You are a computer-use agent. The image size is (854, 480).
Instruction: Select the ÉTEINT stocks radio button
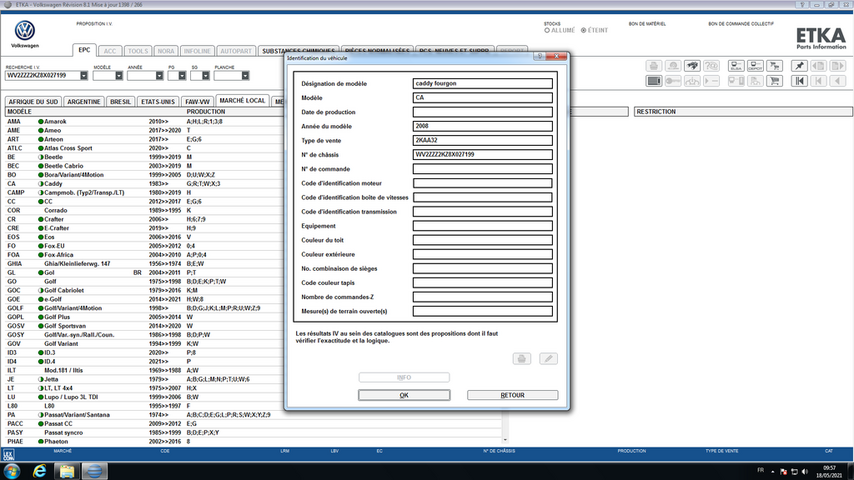tap(583, 31)
